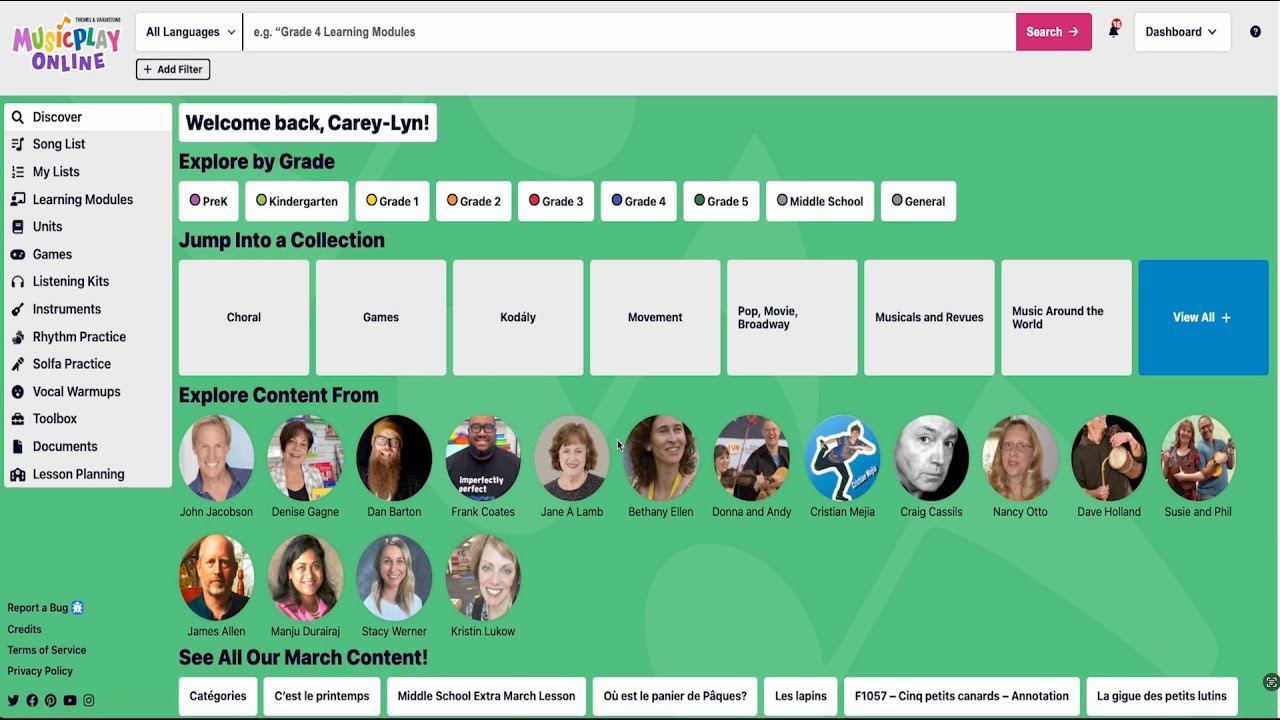Viewport: 1280px width, 720px height.
Task: Open the YouTube social icon
Action: tap(70, 701)
